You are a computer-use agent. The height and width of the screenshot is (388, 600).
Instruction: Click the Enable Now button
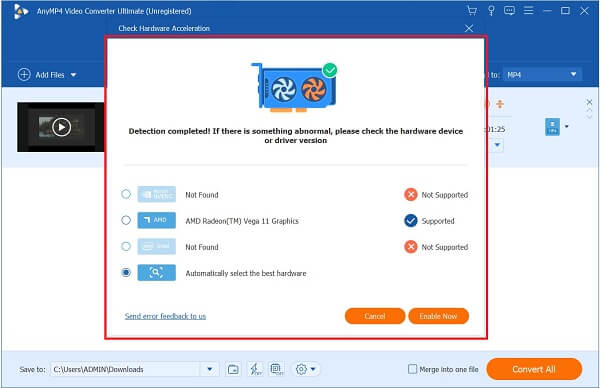[439, 316]
